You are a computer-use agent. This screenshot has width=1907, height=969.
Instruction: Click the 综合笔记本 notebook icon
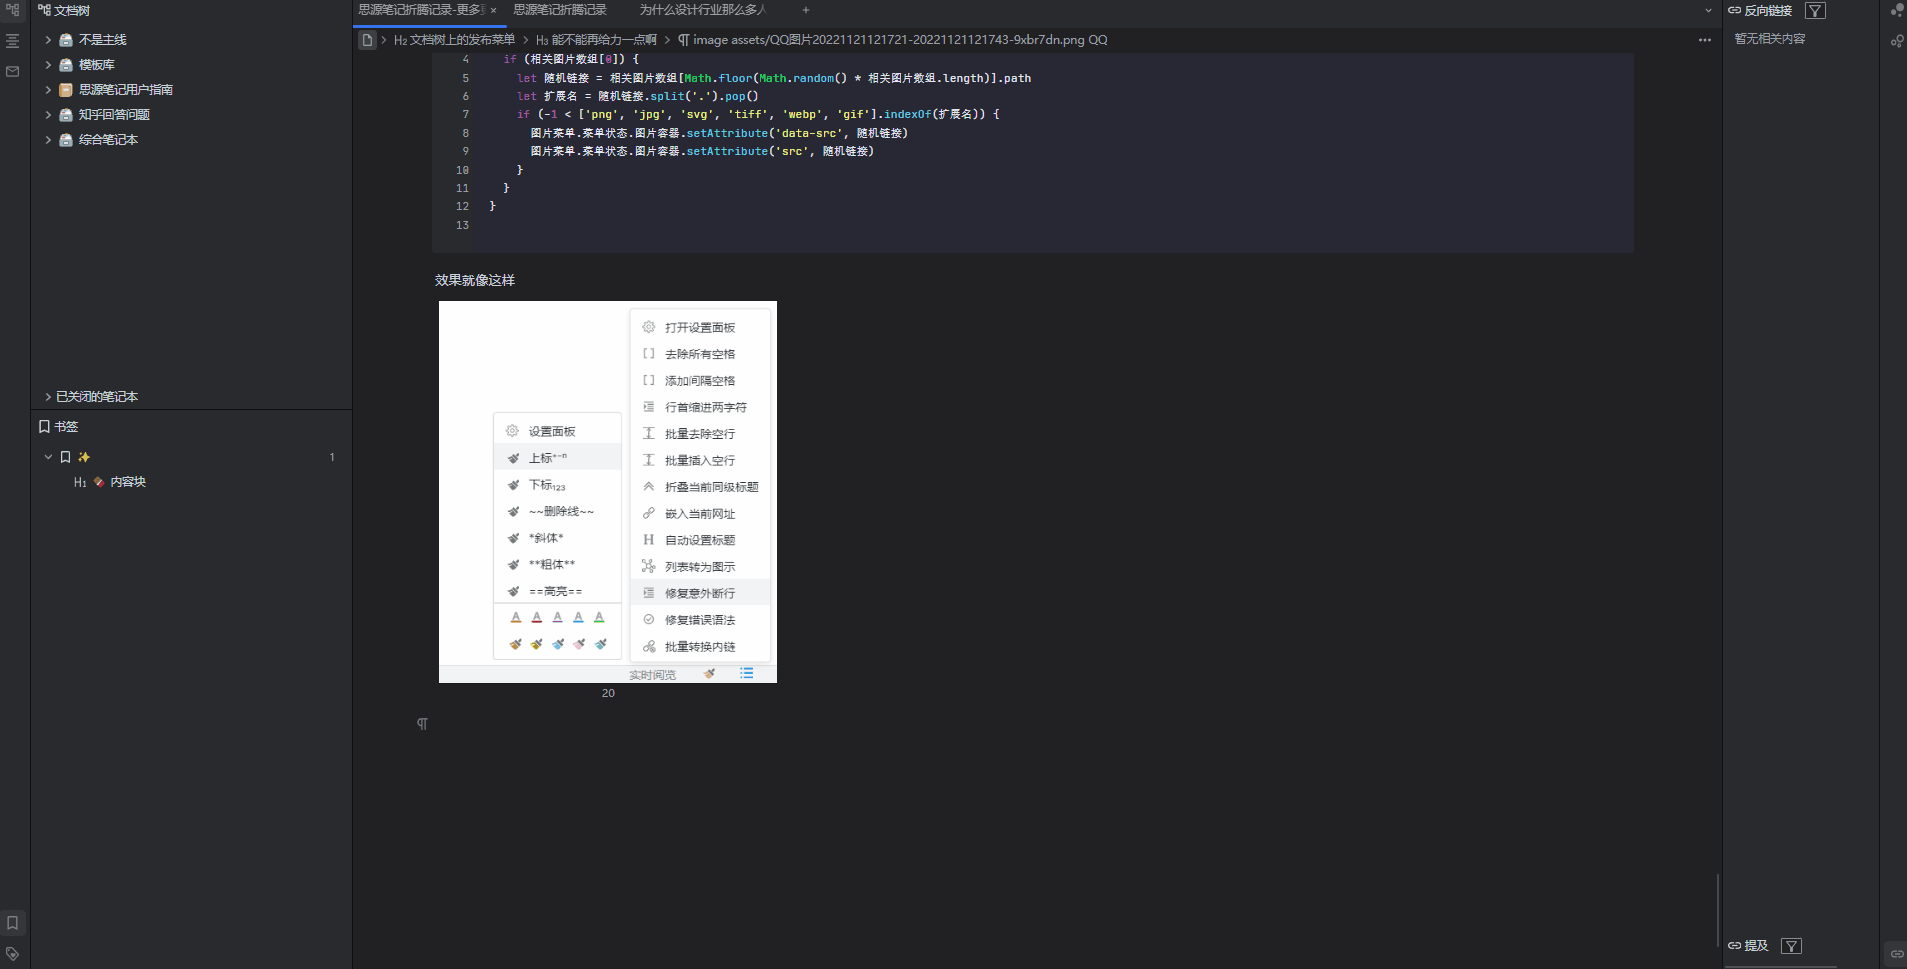[66, 140]
